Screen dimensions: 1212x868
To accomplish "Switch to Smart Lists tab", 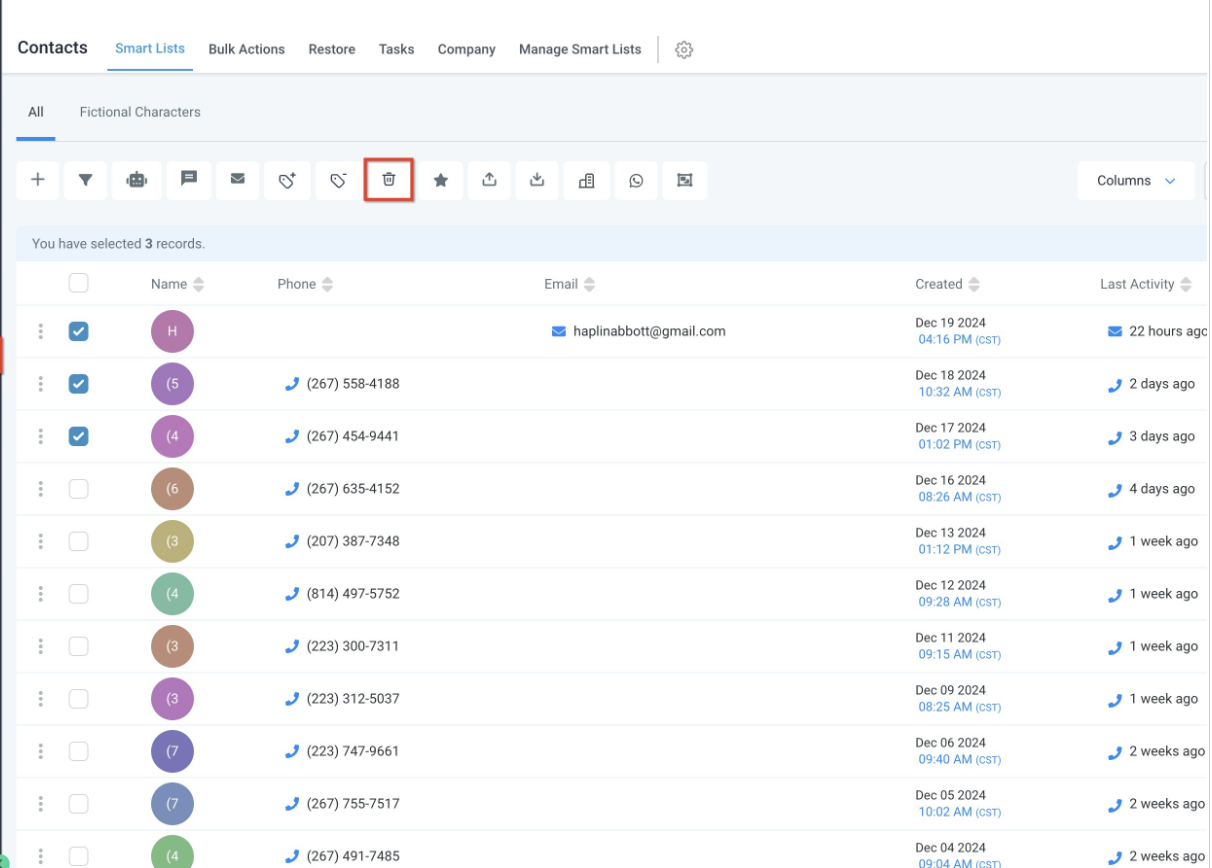I will click(x=150, y=48).
